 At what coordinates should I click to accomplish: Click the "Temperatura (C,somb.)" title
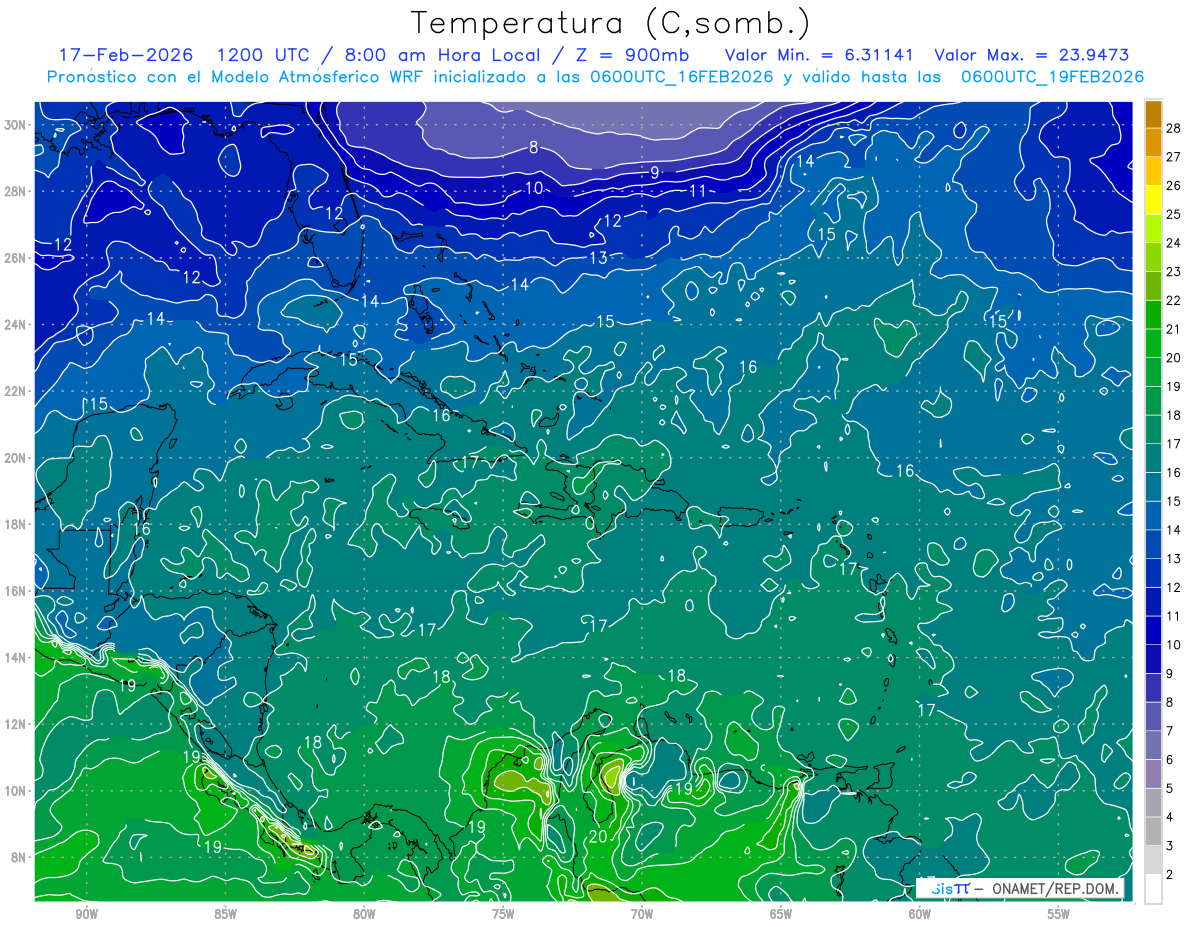tap(611, 23)
